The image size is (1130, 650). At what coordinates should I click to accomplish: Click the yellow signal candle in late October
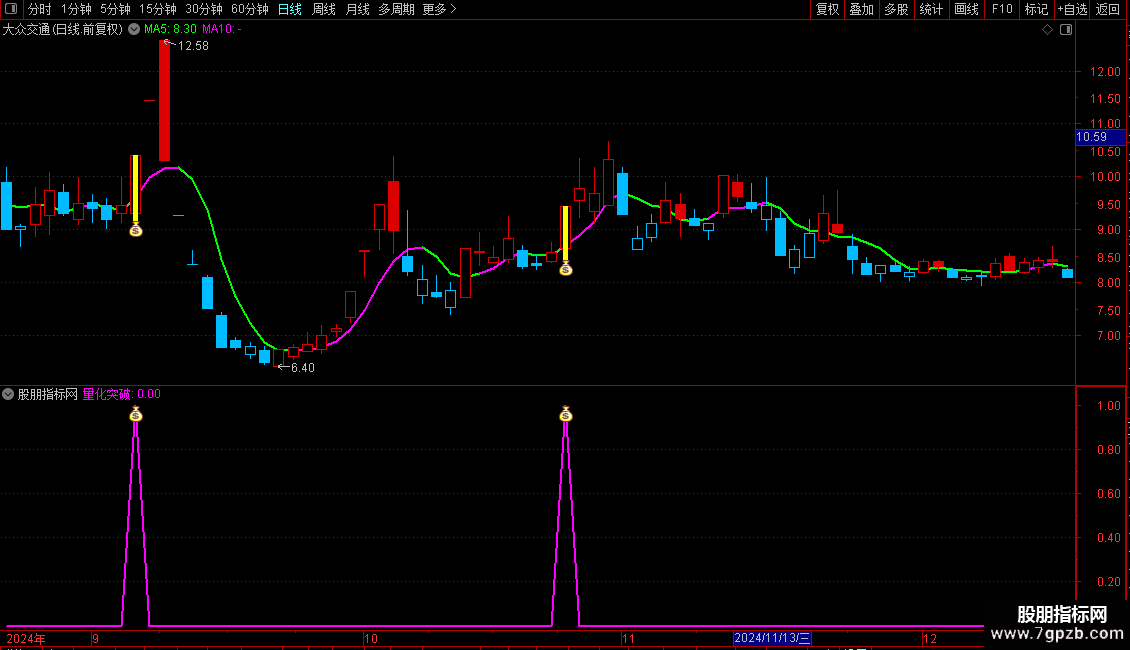[x=566, y=234]
